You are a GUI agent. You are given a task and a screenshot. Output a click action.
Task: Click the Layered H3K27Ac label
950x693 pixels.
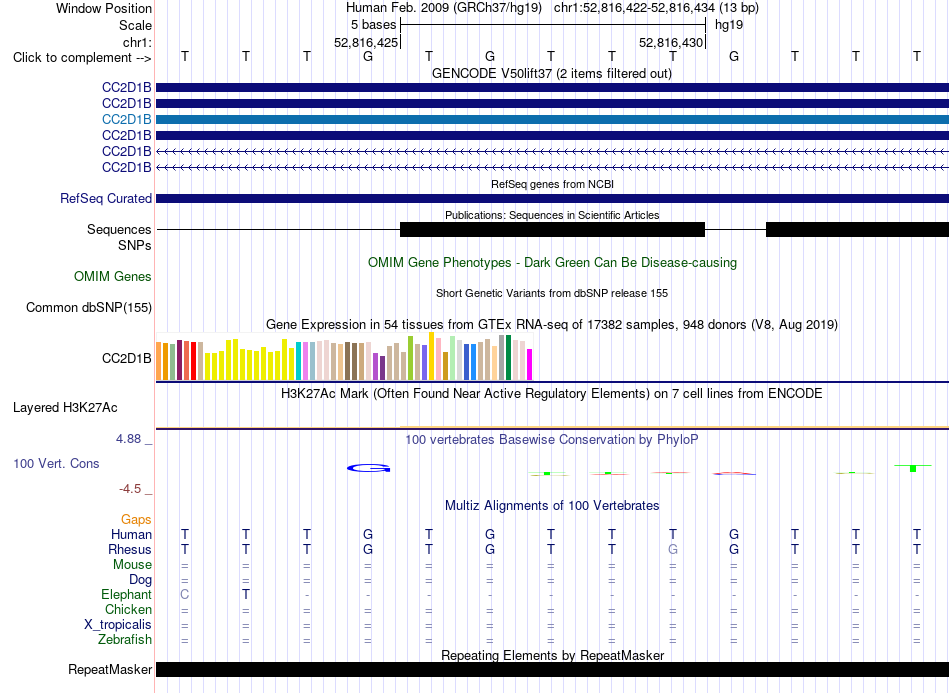(65, 408)
